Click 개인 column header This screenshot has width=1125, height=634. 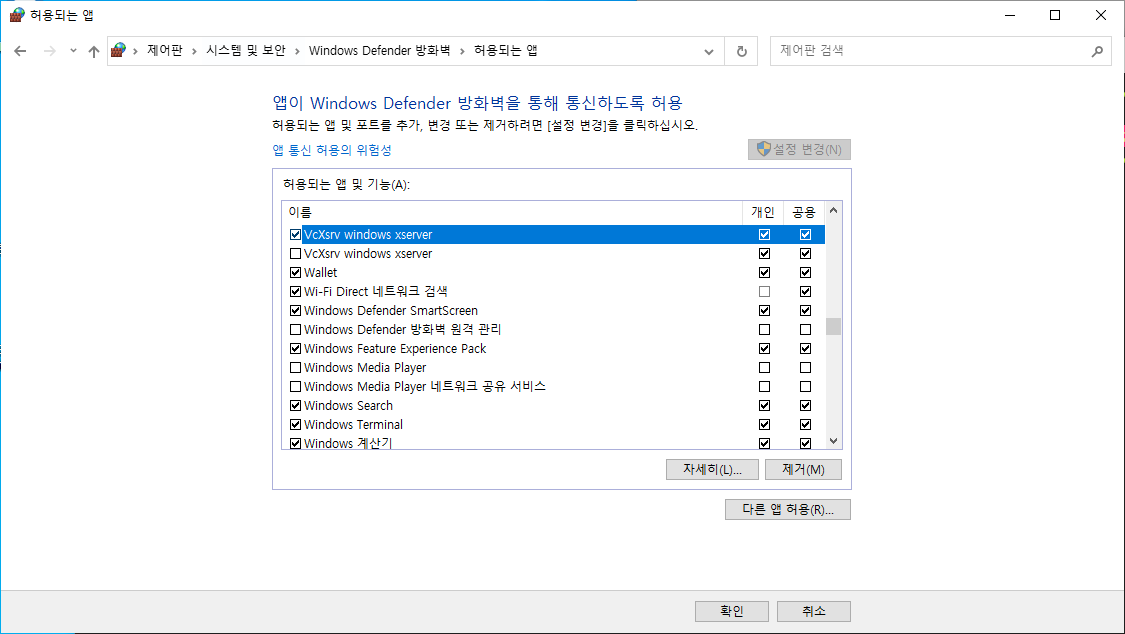pos(763,212)
